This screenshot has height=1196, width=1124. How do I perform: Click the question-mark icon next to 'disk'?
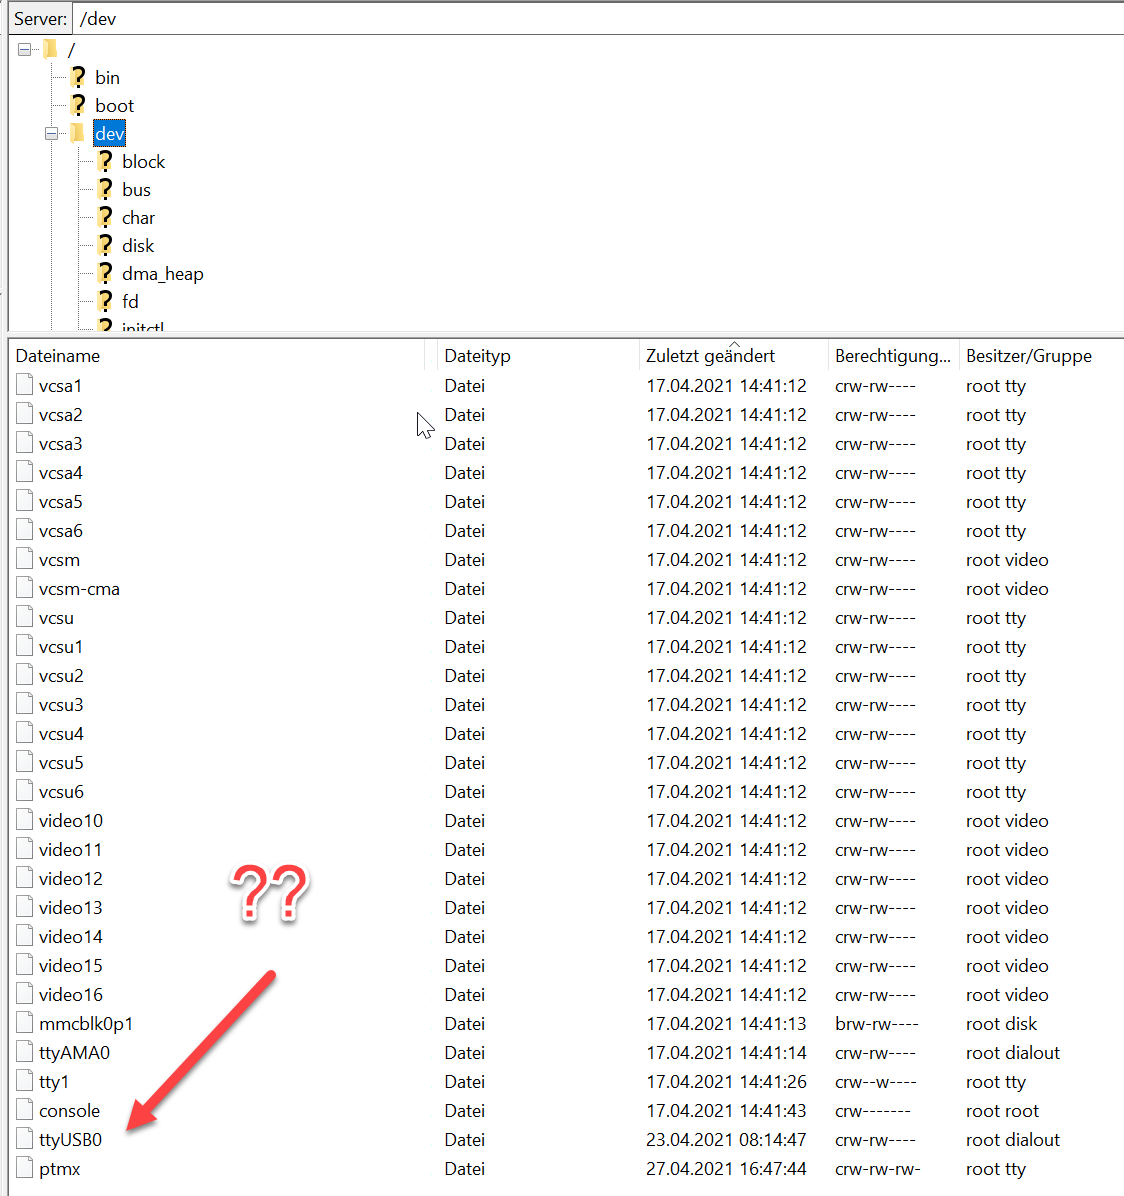(106, 245)
